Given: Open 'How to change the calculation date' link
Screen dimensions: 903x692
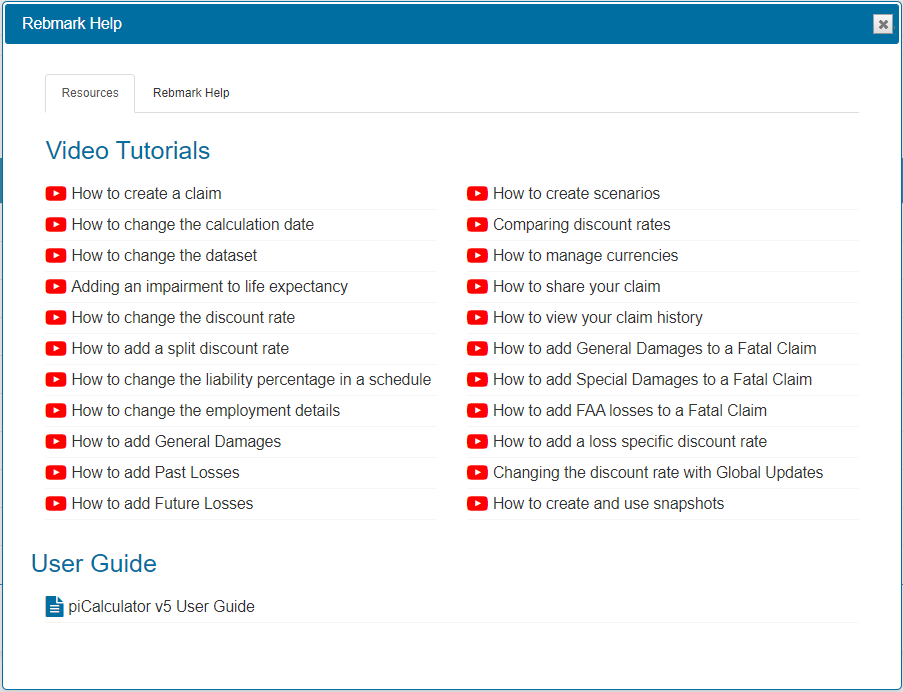Looking at the screenshot, I should point(192,225).
